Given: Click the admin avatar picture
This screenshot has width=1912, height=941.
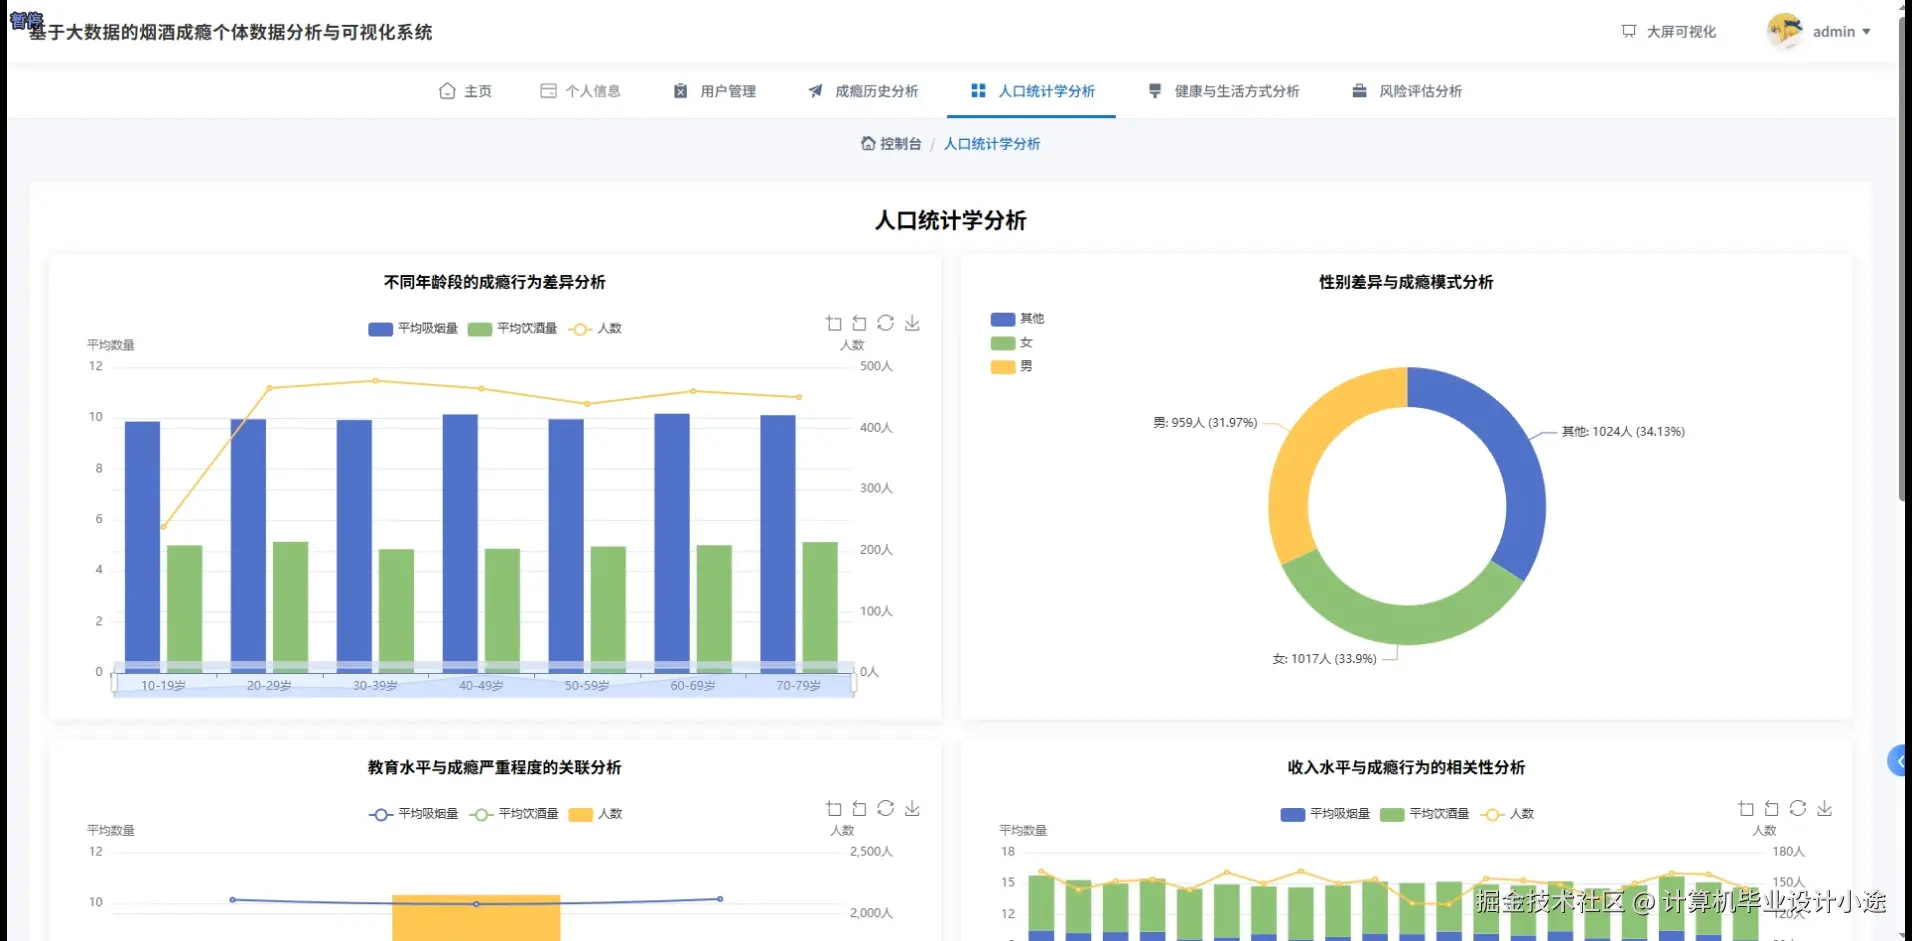Looking at the screenshot, I should (1785, 31).
